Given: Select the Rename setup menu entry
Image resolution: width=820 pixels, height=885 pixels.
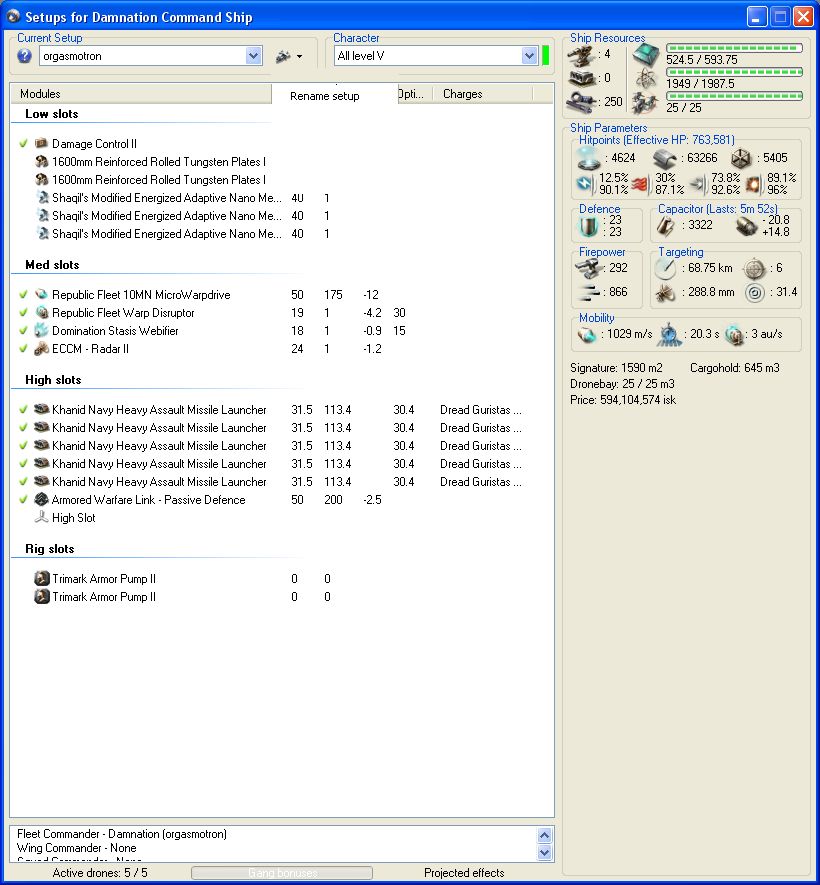Looking at the screenshot, I should pos(325,96).
